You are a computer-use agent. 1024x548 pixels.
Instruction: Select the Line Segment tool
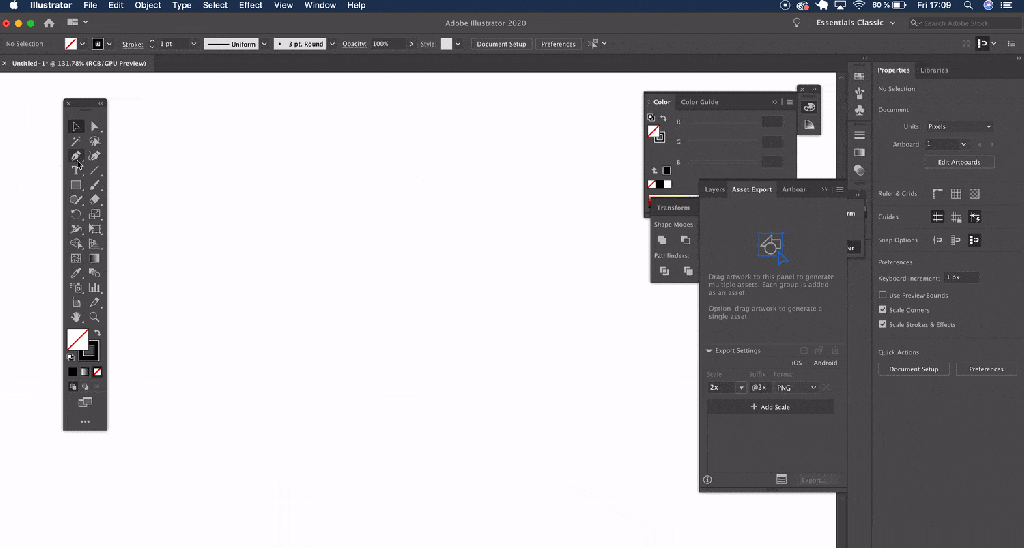(95, 170)
